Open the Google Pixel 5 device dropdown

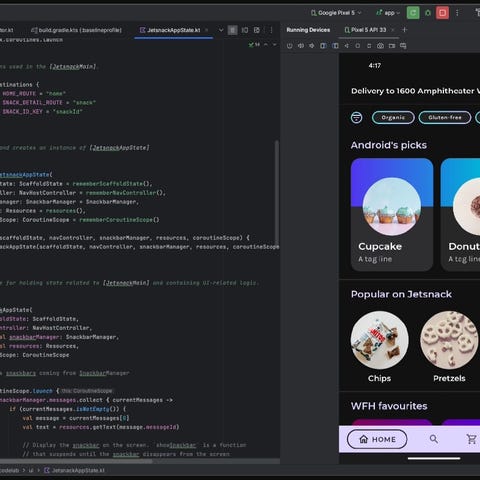click(x=336, y=13)
